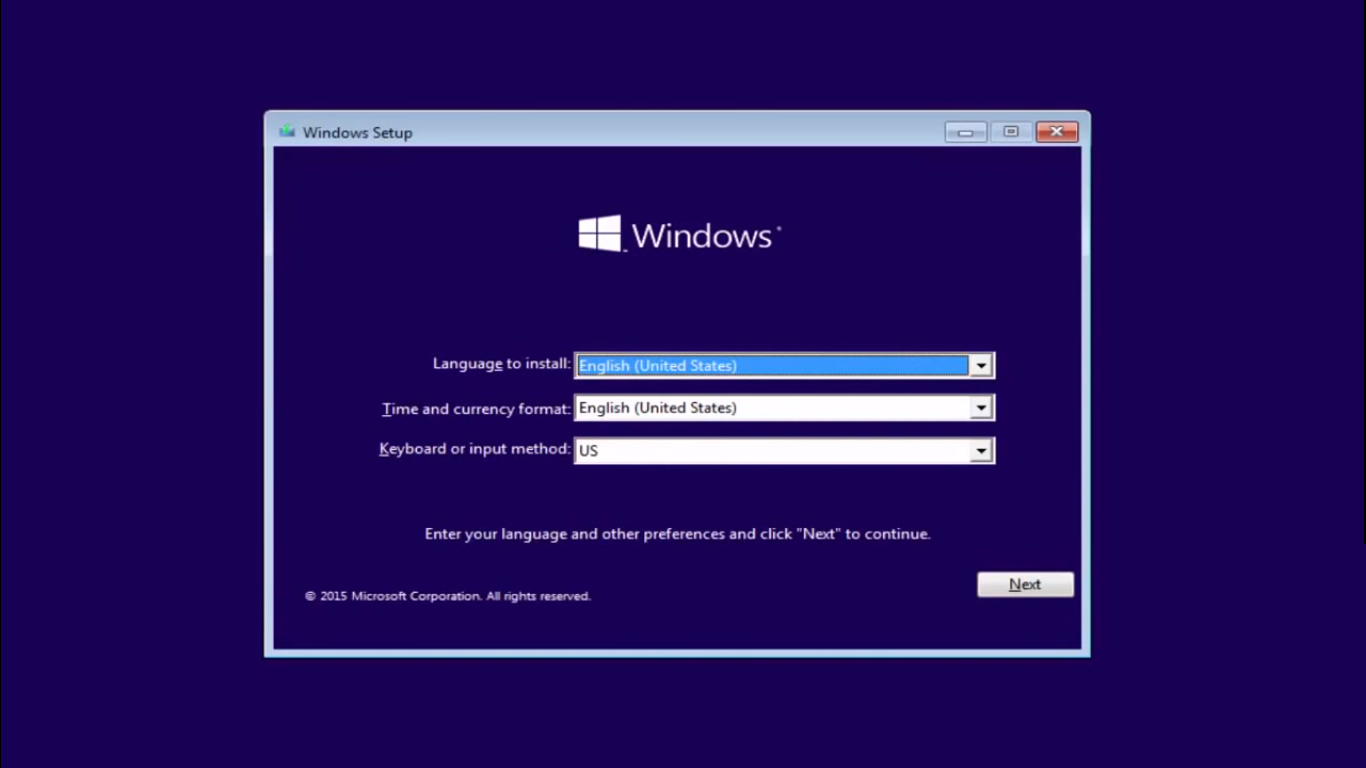Click the US keyboard layout field
Viewport: 1366px width, 768px height.
771,451
